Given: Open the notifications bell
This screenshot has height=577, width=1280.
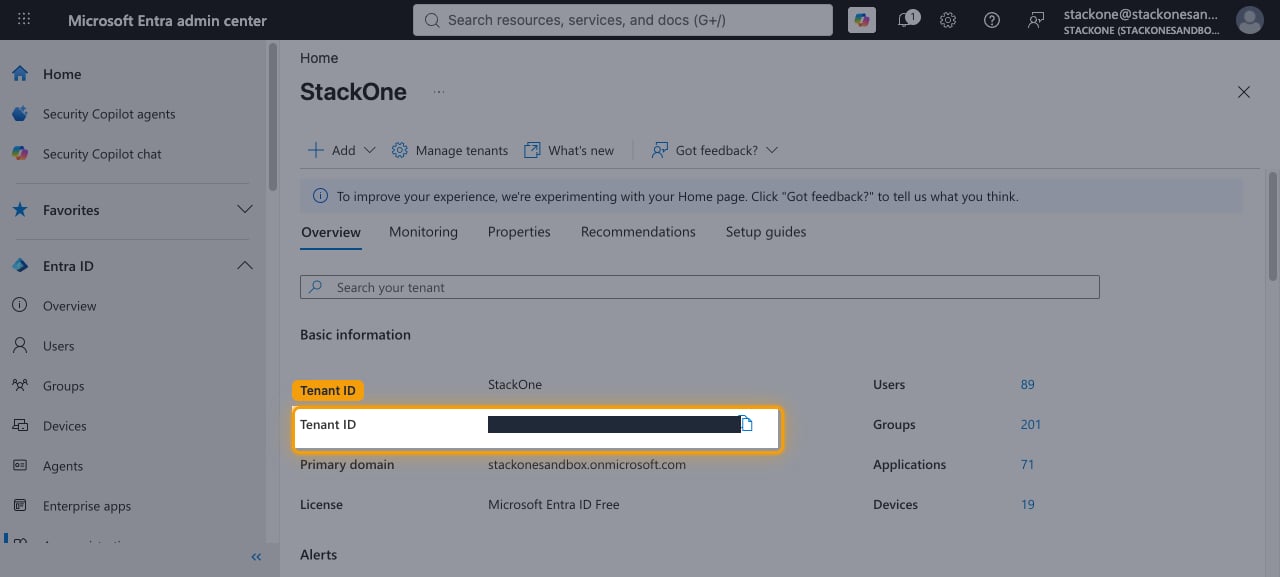Looking at the screenshot, I should (x=907, y=20).
